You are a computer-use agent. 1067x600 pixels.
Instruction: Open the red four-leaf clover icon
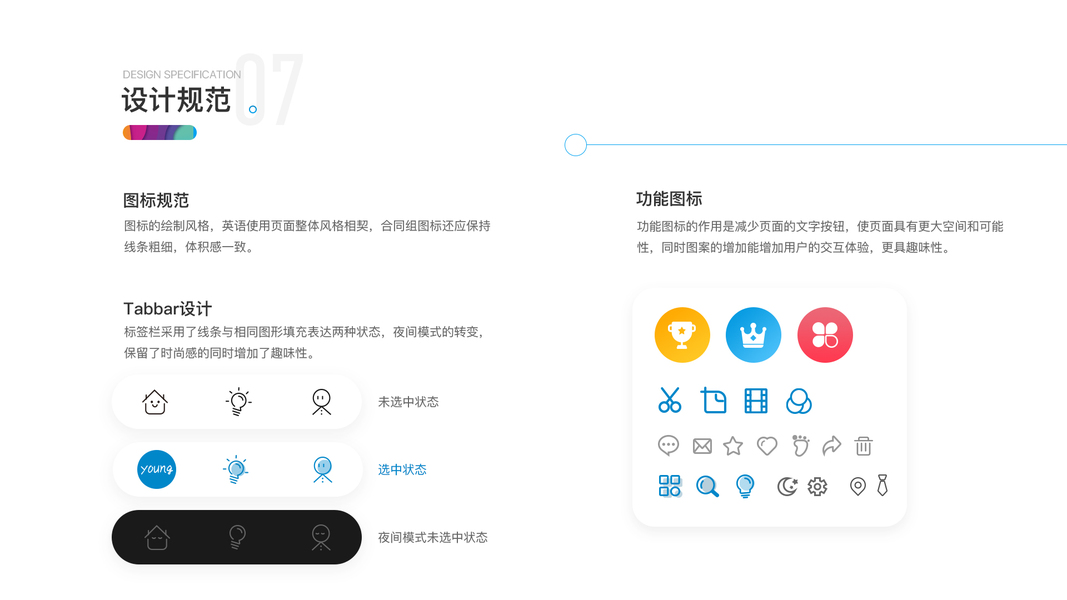tap(825, 335)
